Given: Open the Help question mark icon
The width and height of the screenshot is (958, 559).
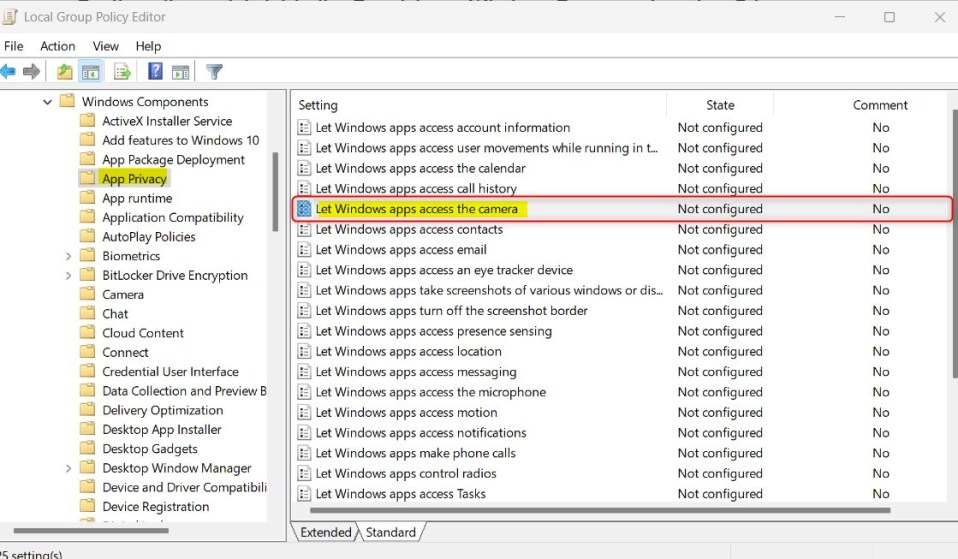Looking at the screenshot, I should pos(155,71).
